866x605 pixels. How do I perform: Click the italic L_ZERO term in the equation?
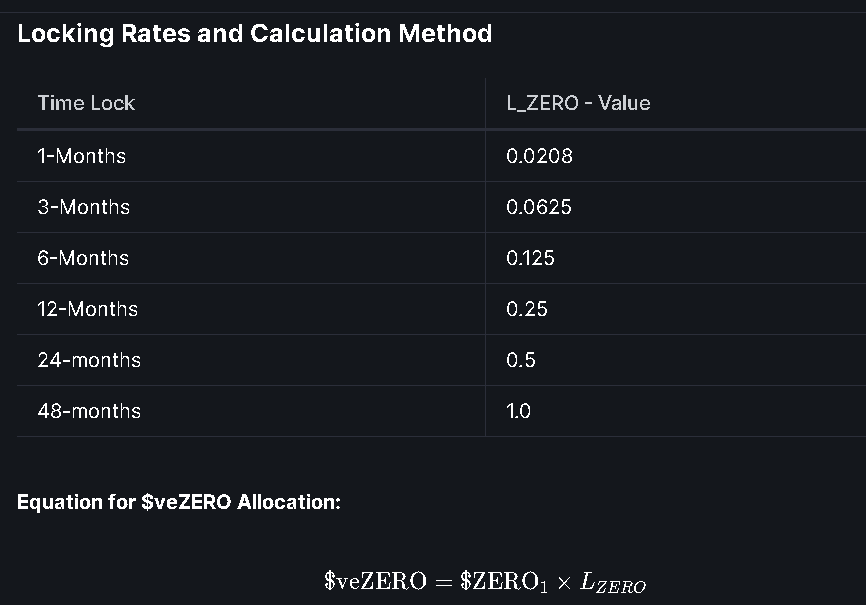click(x=613, y=583)
